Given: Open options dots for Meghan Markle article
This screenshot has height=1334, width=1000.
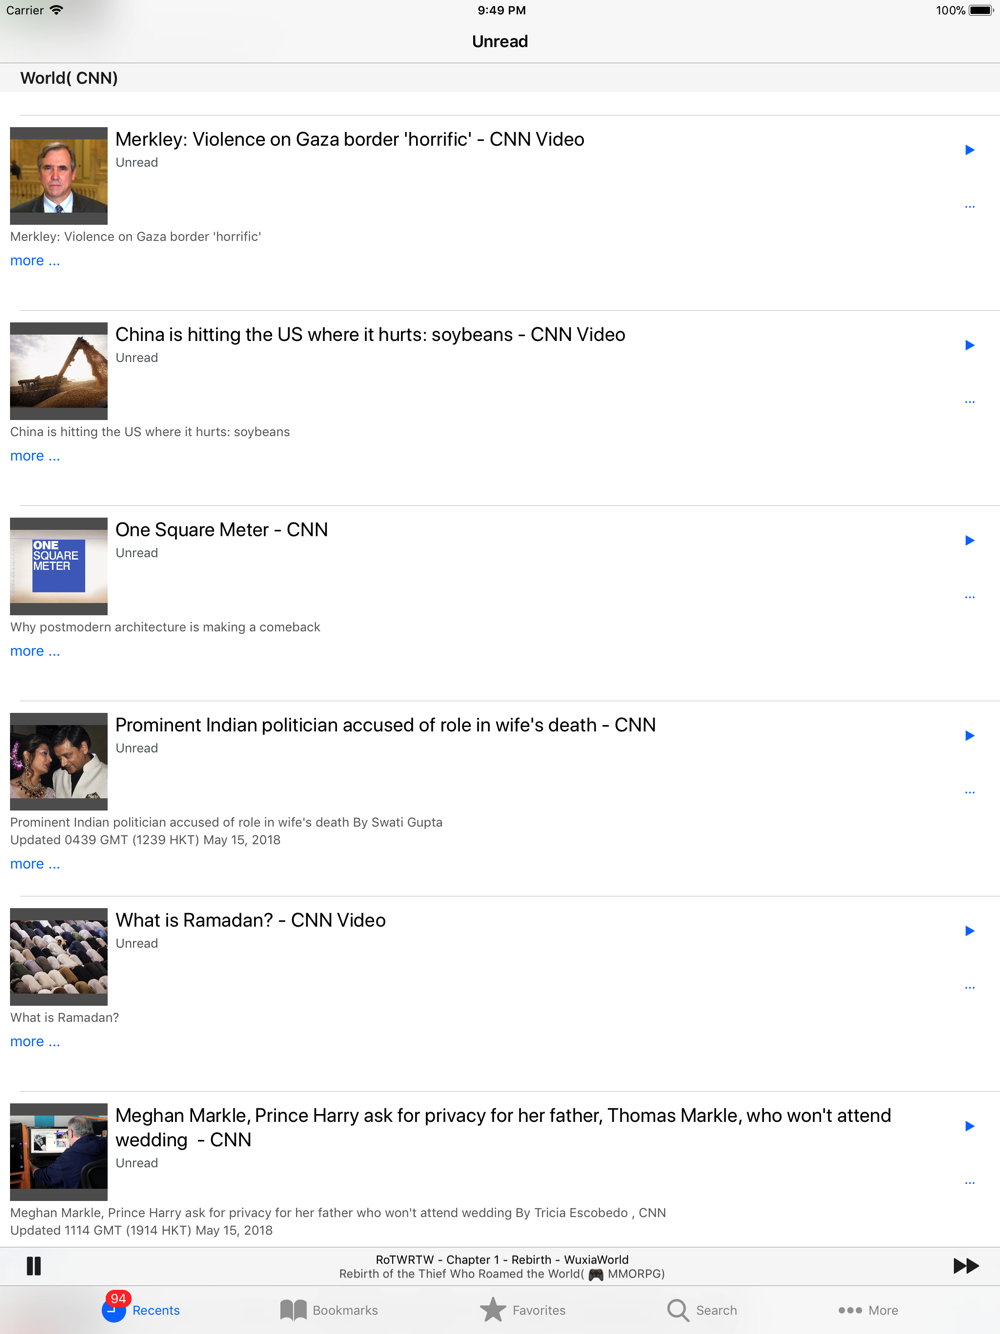Looking at the screenshot, I should pos(969,1183).
